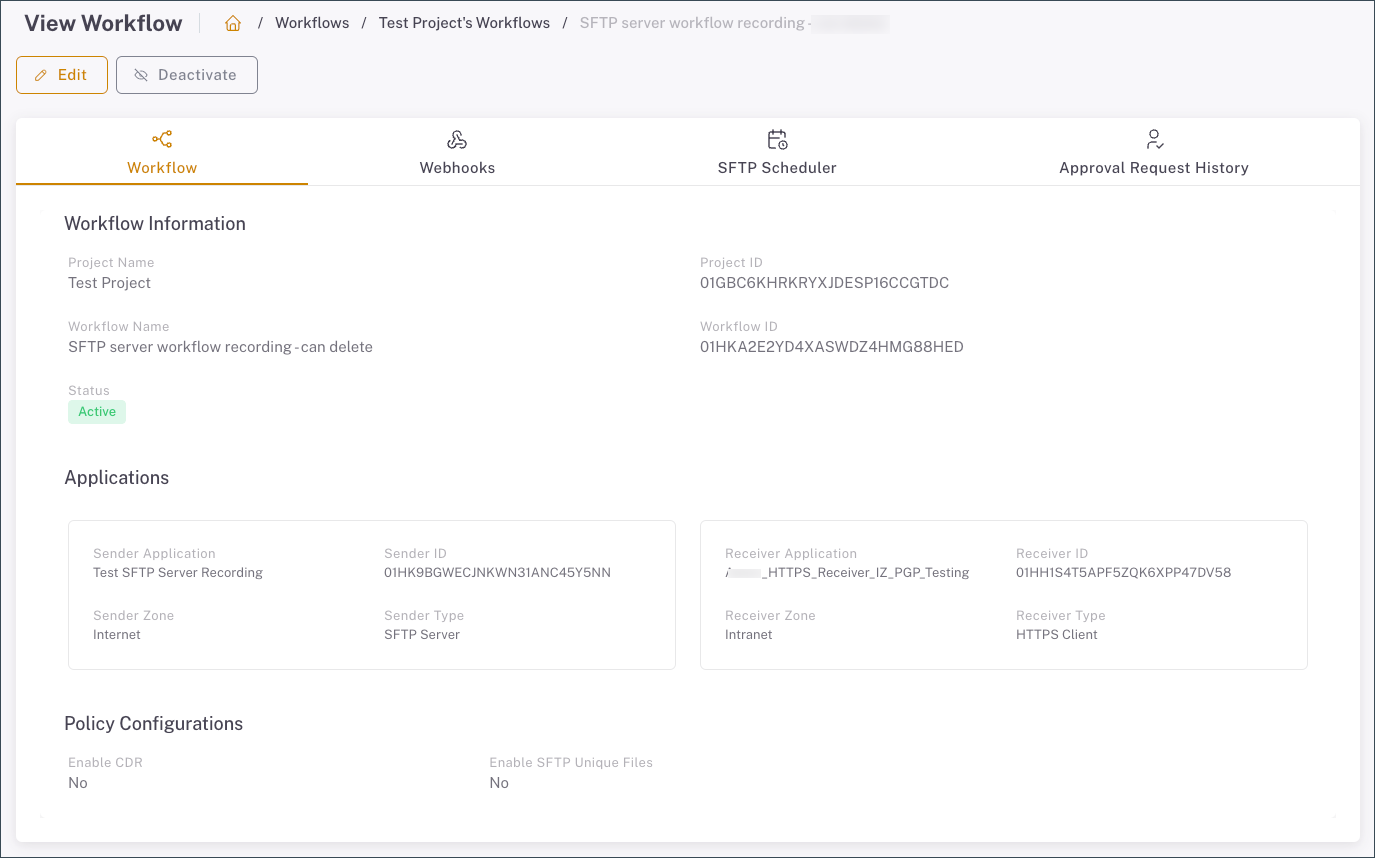Image resolution: width=1375 pixels, height=858 pixels.
Task: Click the Enable SFTP Unique Files value No
Action: (x=499, y=783)
